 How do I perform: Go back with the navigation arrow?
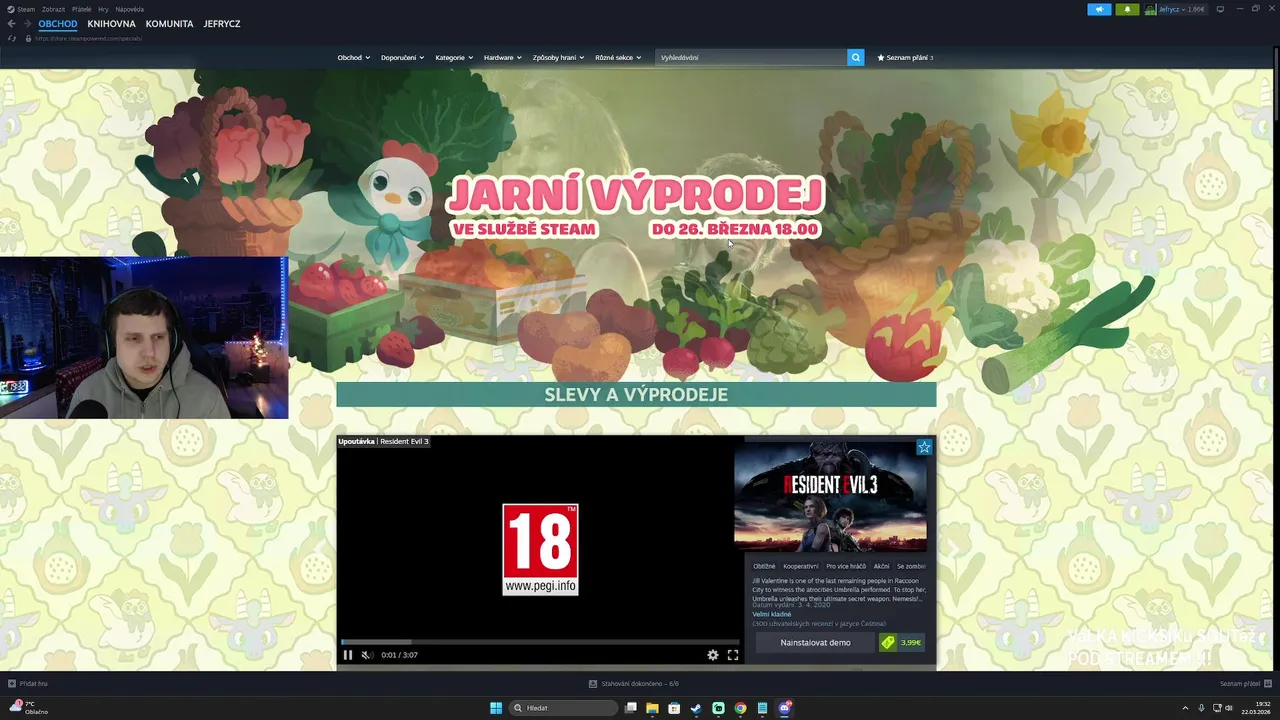tap(12, 24)
